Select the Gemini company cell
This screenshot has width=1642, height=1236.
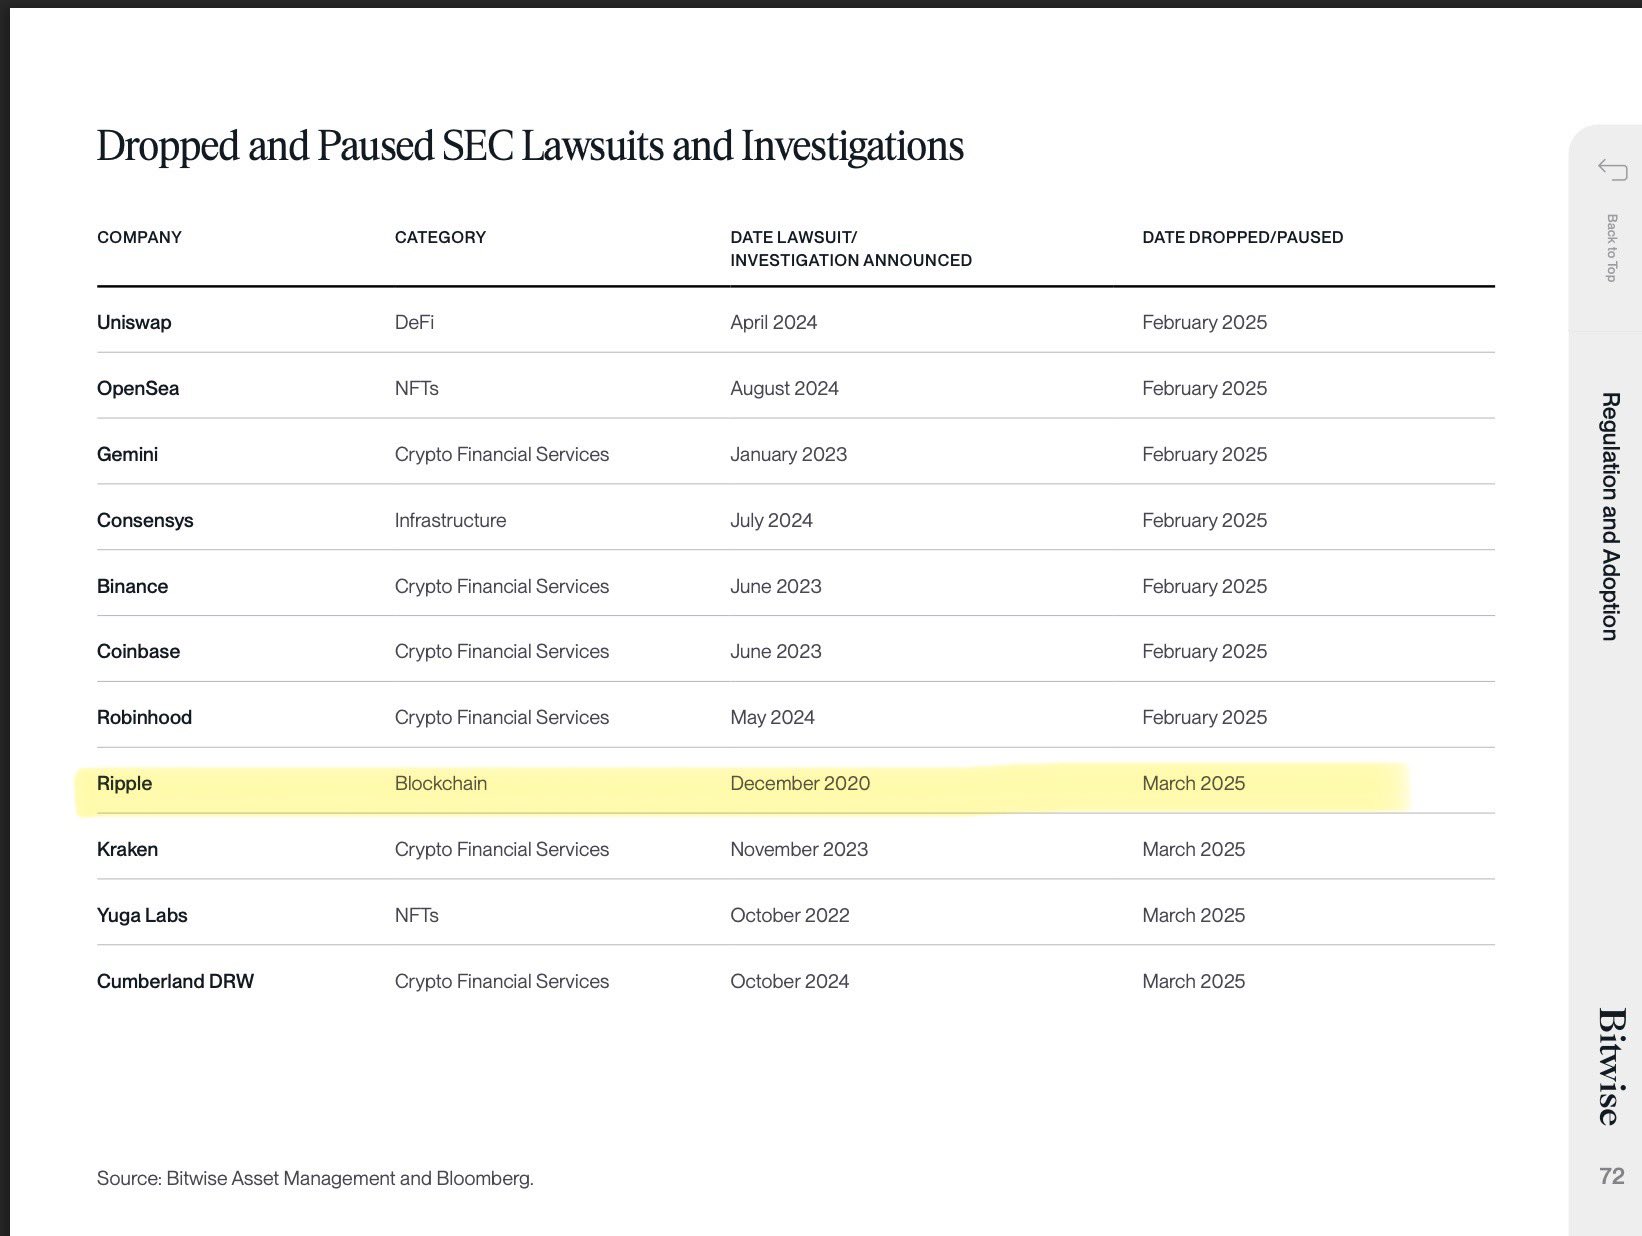click(127, 454)
